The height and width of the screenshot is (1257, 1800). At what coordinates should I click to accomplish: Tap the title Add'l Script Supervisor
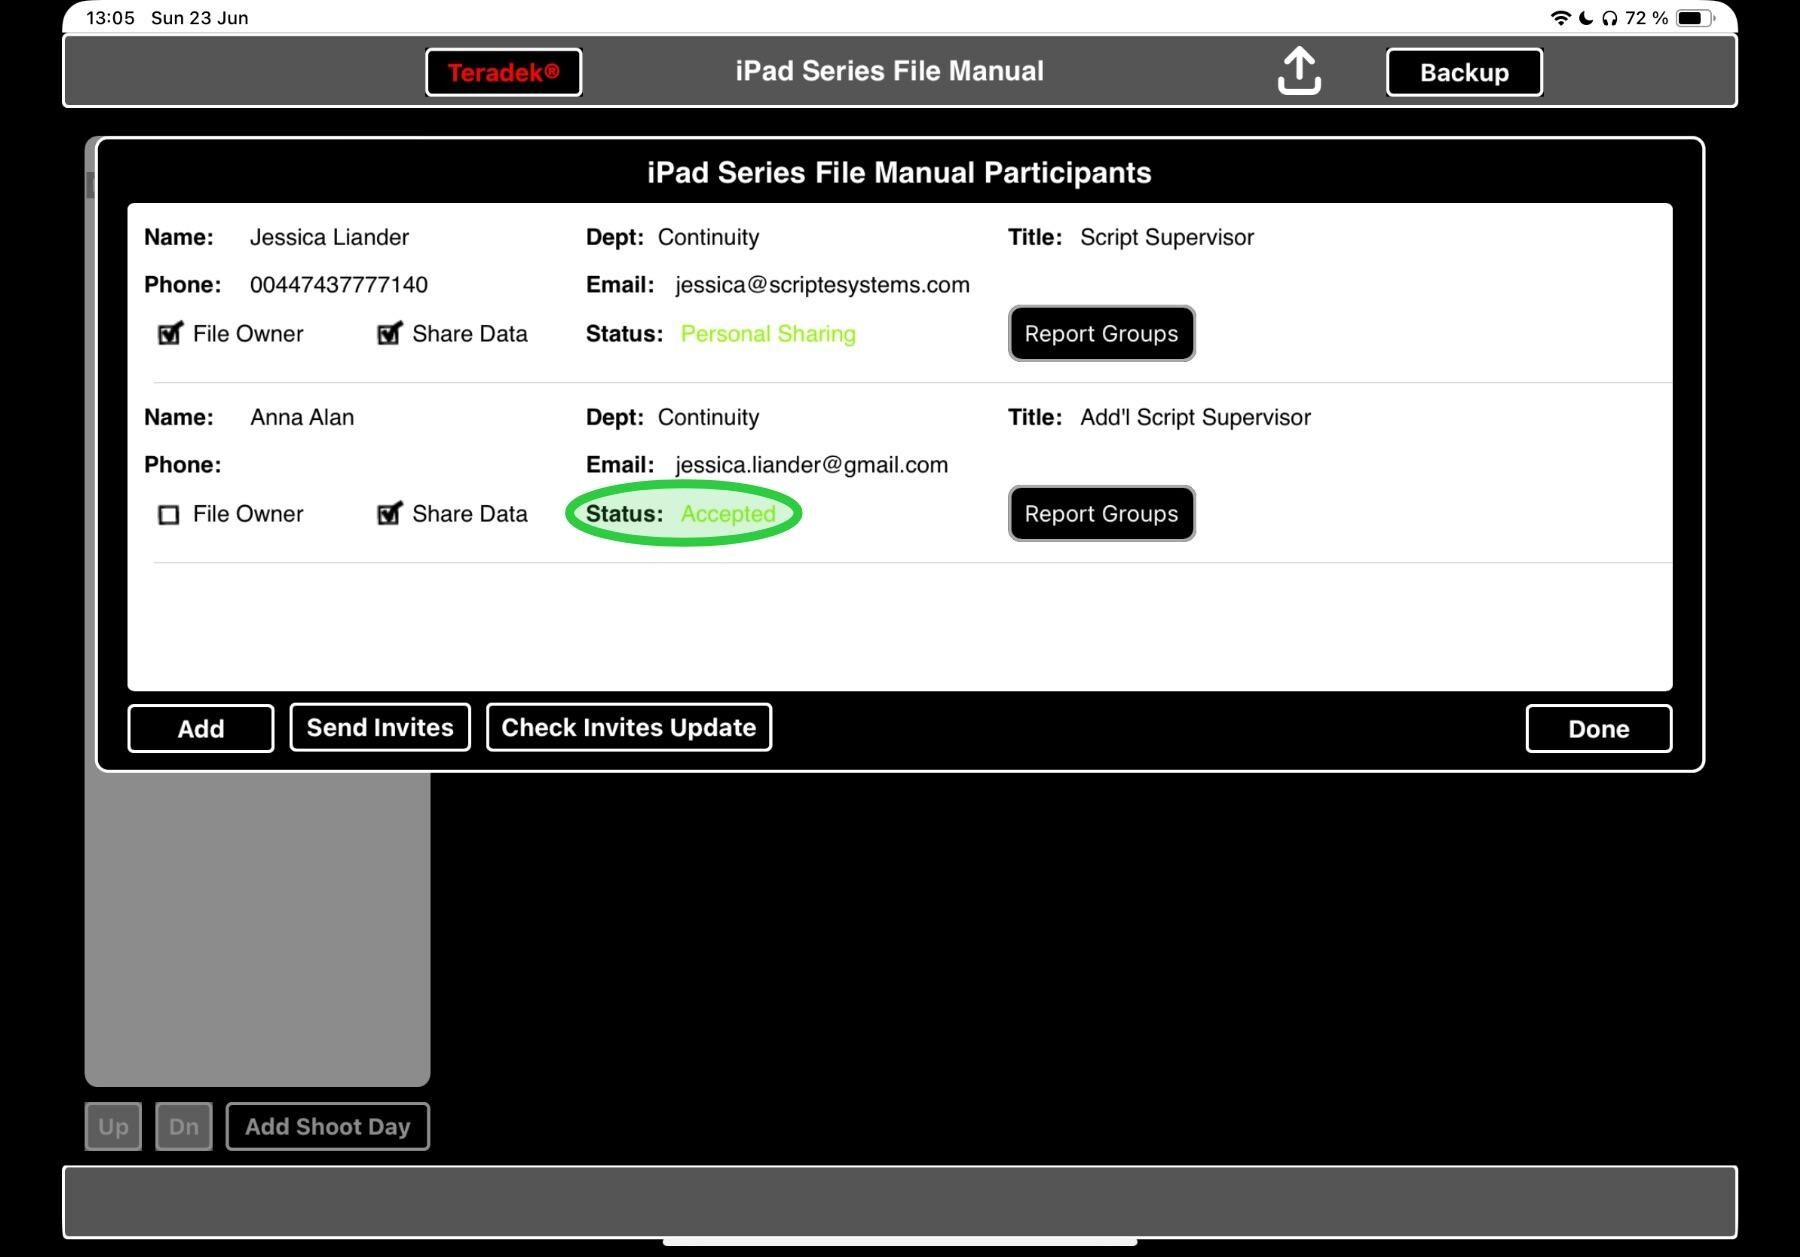[x=1195, y=417]
